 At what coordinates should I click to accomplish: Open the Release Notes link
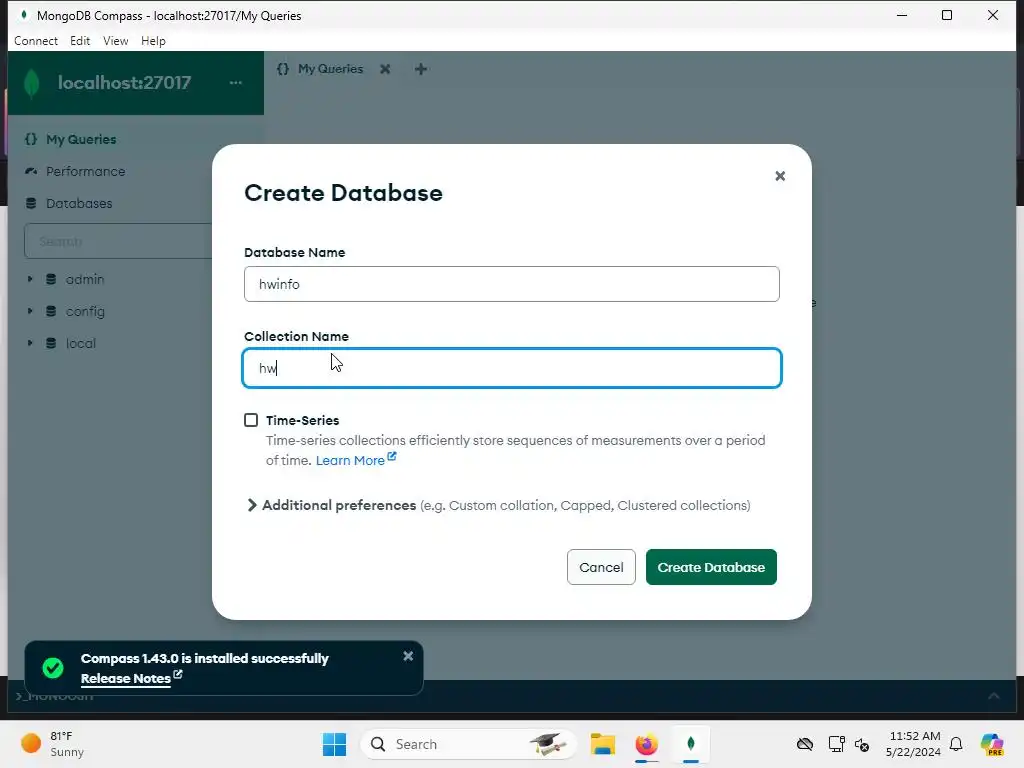coord(131,678)
